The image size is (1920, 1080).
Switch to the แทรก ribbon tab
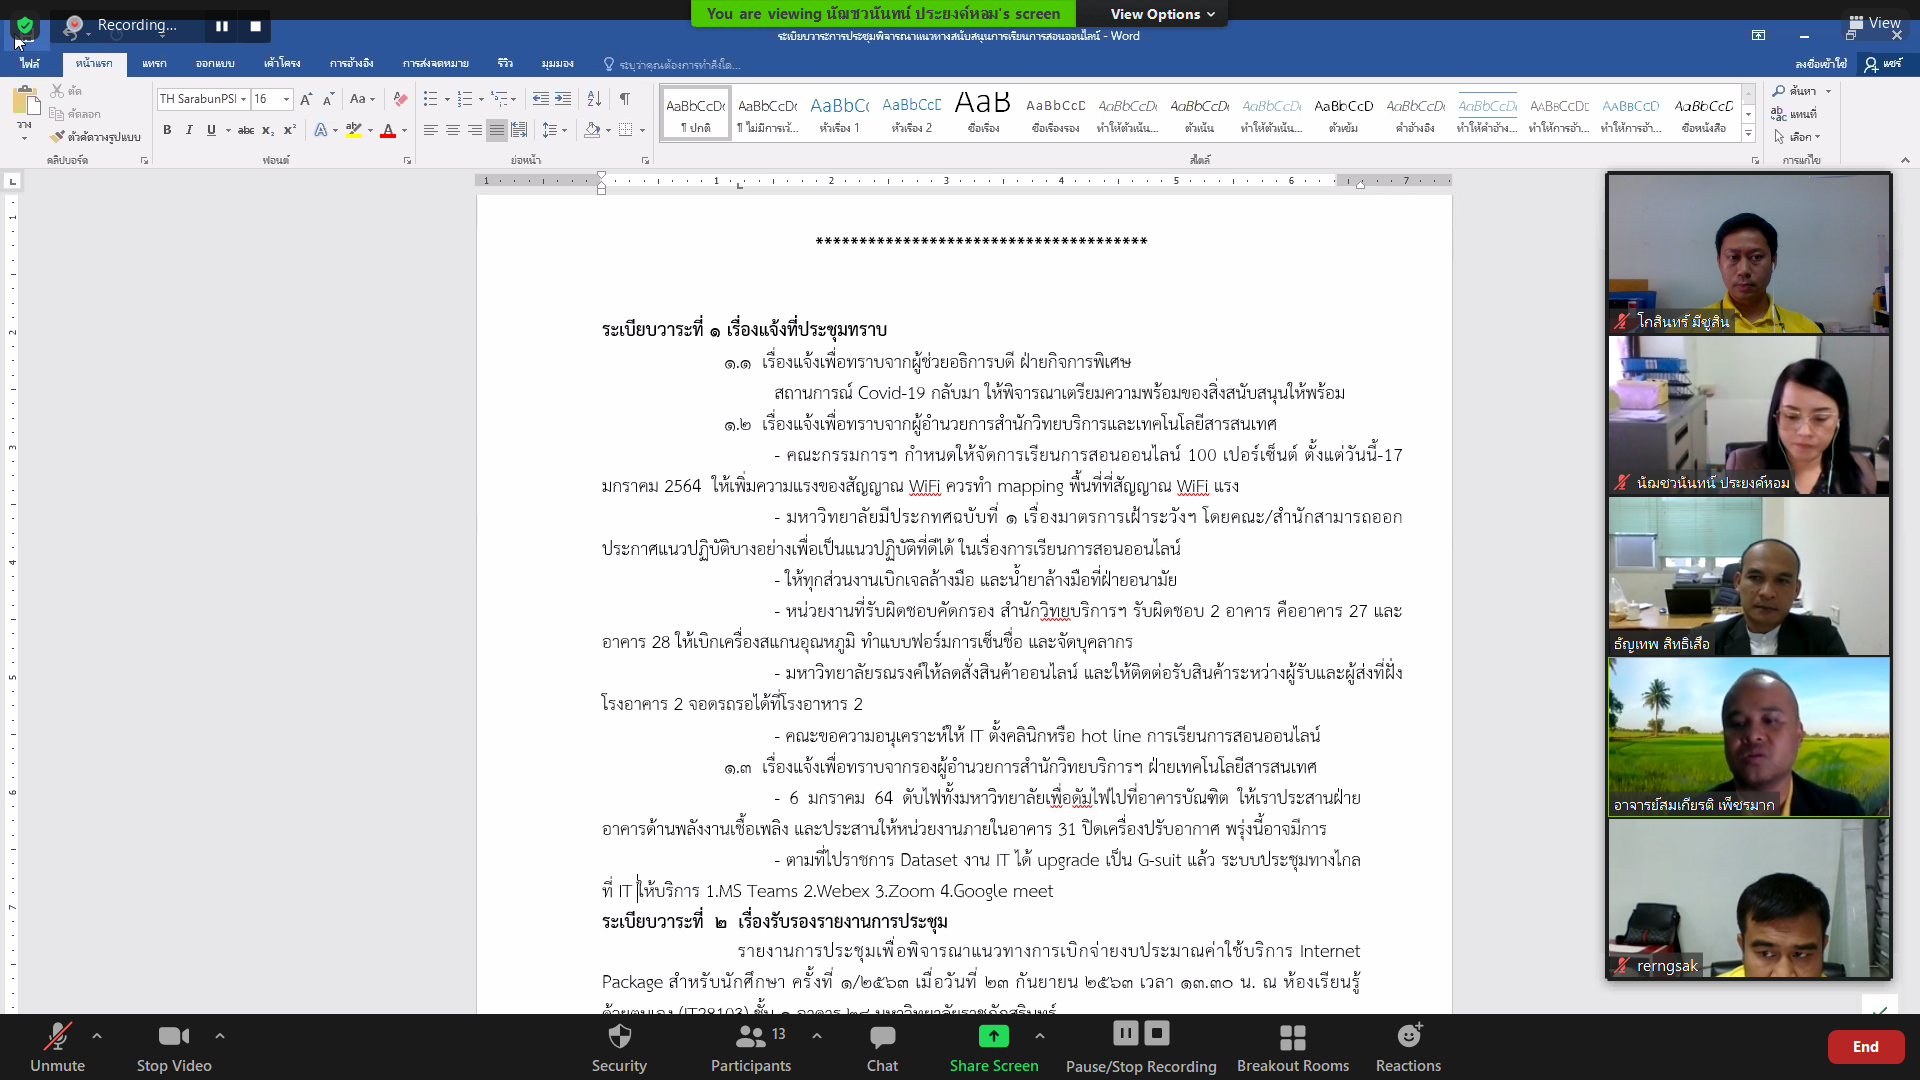[x=154, y=63]
